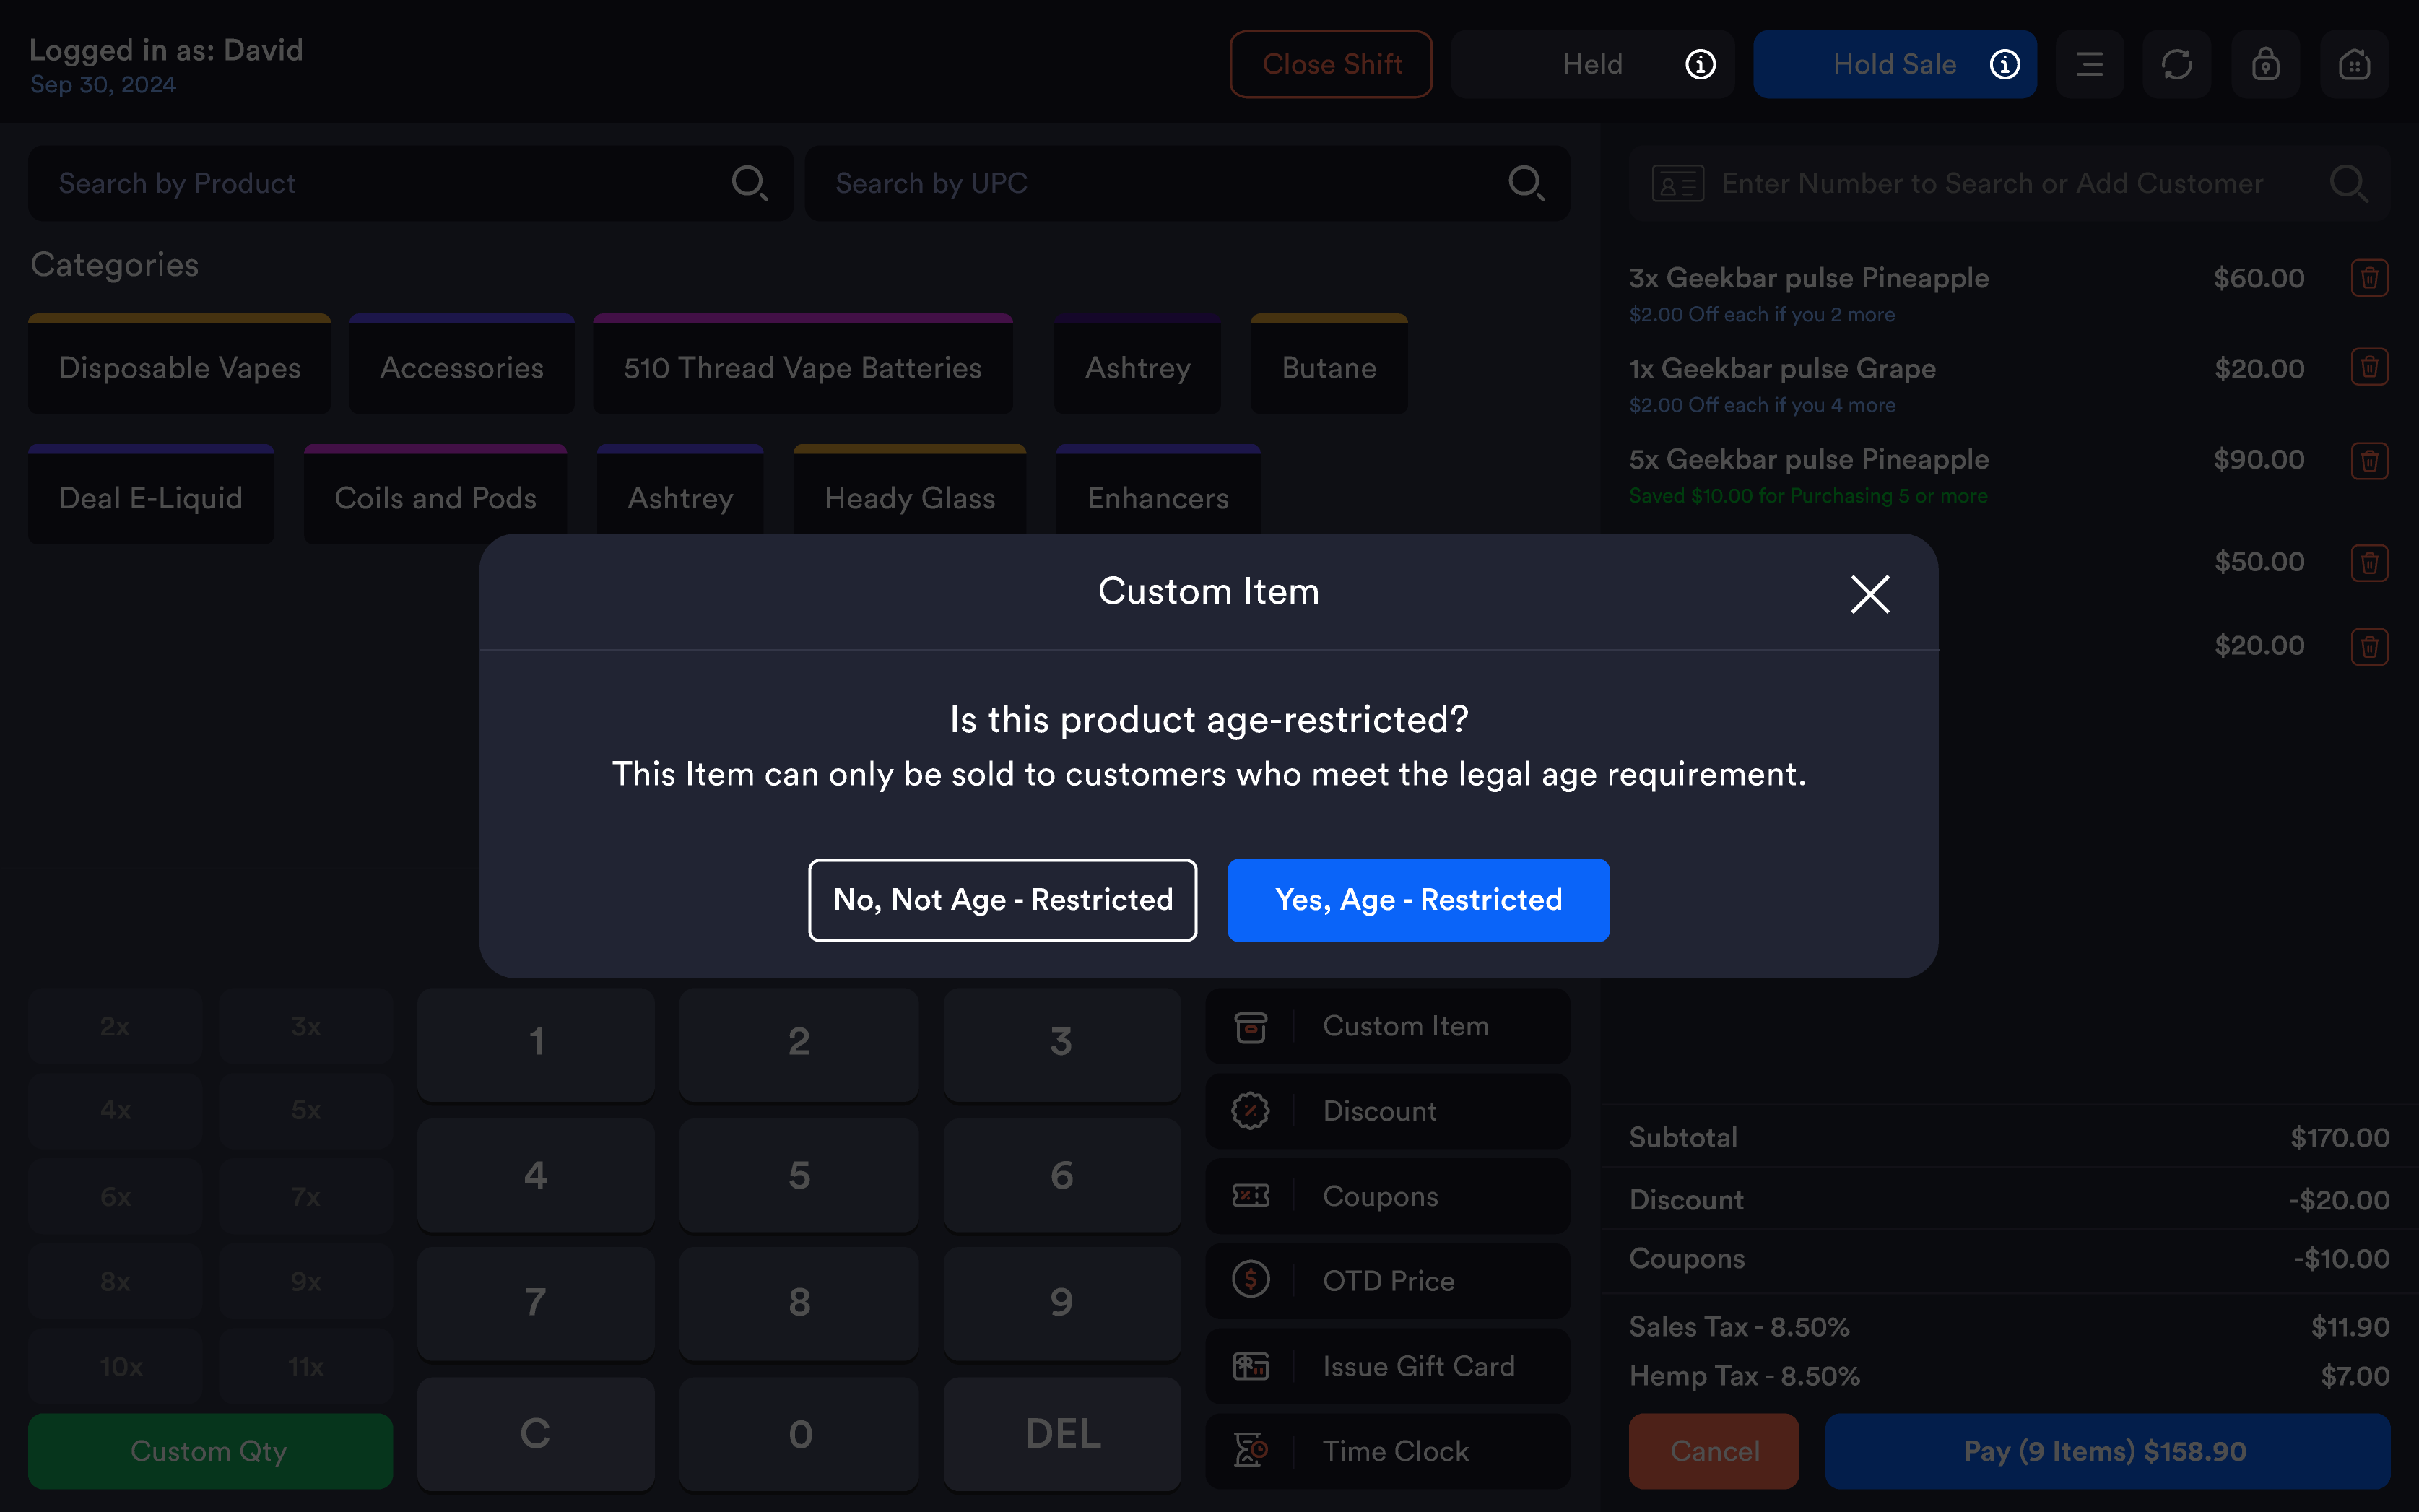Screen dimensions: 2419x1512
Task: Click the lock screen icon
Action: pos(2265,65)
